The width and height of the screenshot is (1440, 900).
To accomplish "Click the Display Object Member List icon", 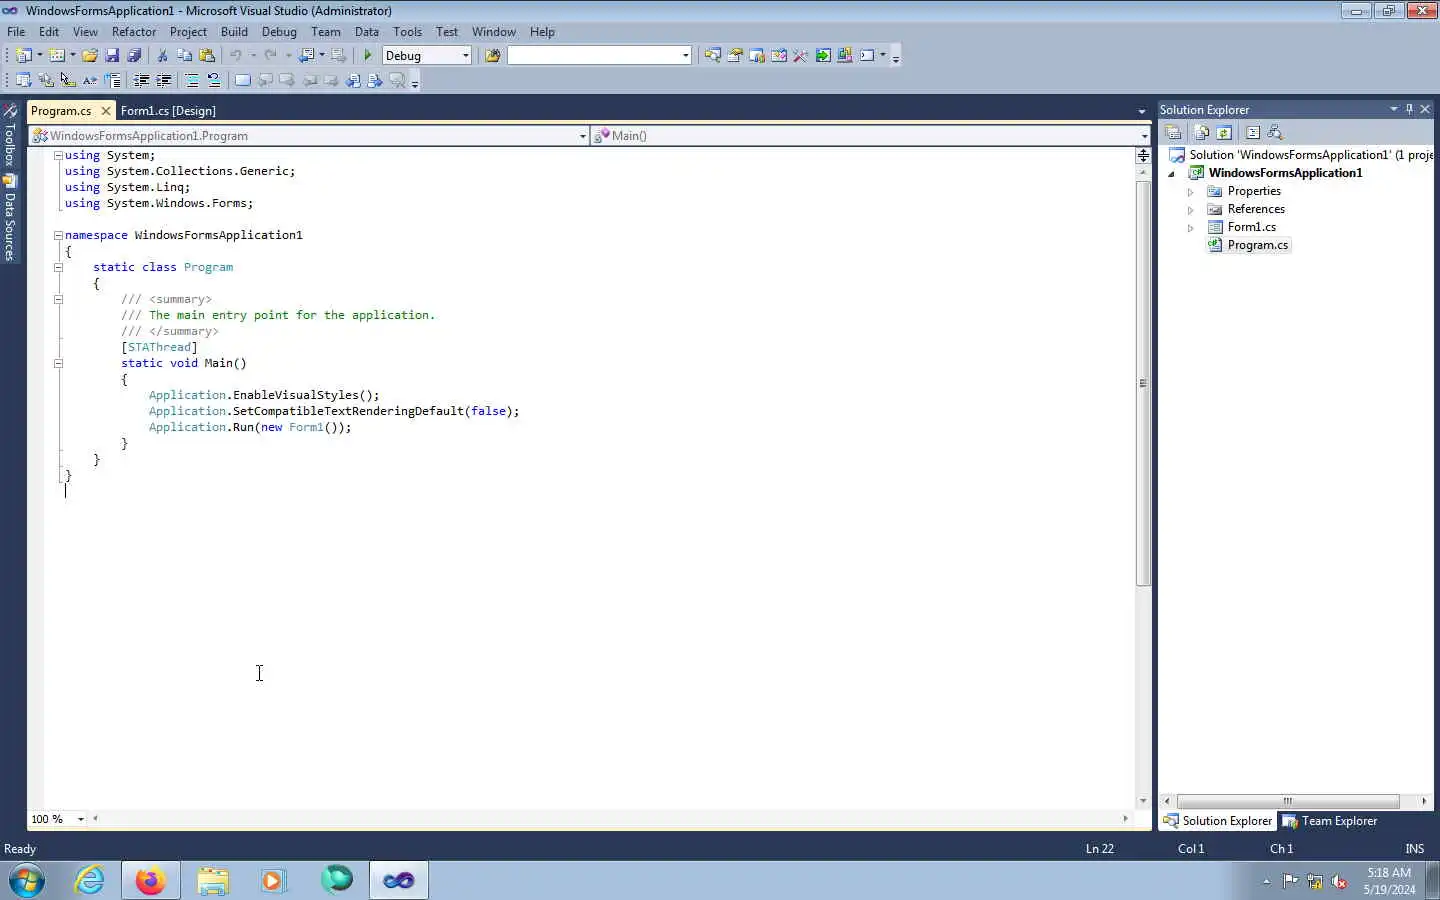I will [23, 80].
